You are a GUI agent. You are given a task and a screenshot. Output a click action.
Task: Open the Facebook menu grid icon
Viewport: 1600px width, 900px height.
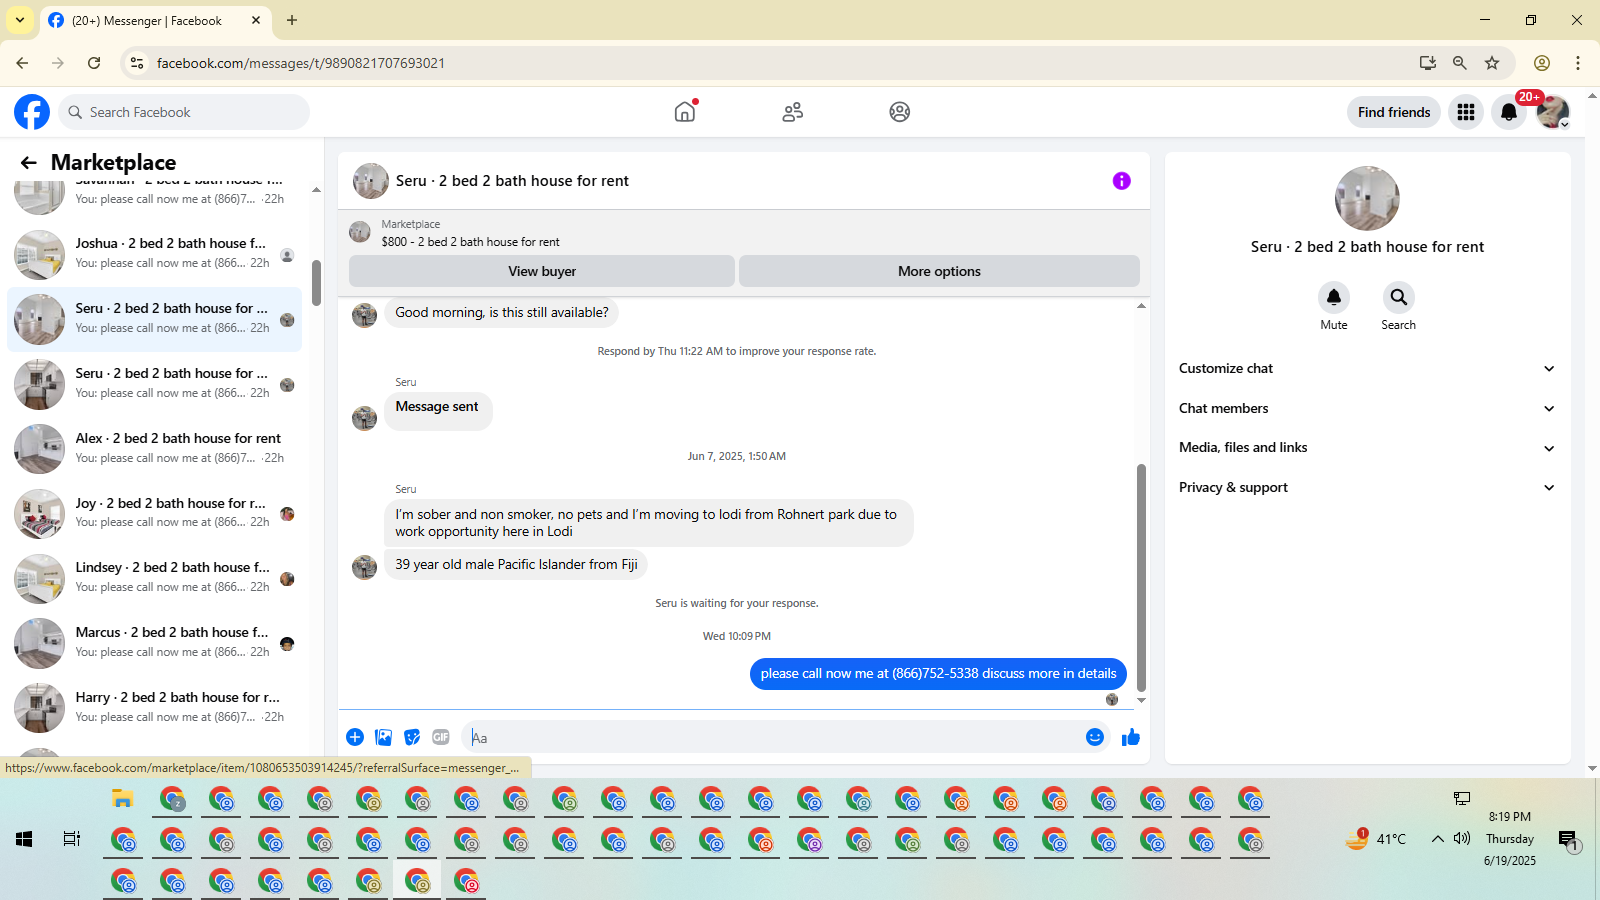tap(1466, 112)
